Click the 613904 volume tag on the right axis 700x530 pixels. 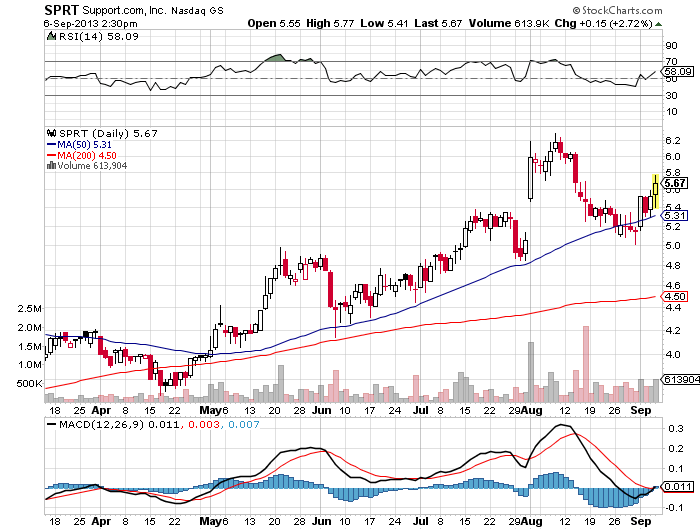point(680,380)
